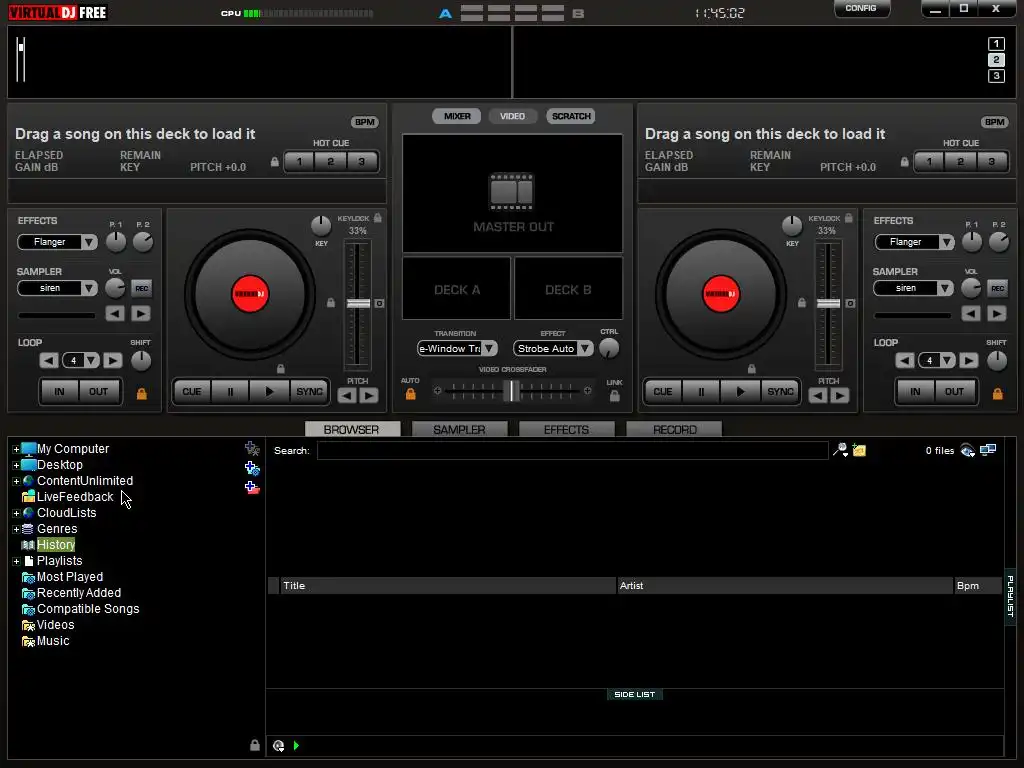Click SYNC on the right deck
Screen dimensions: 1024x768
tap(780, 392)
